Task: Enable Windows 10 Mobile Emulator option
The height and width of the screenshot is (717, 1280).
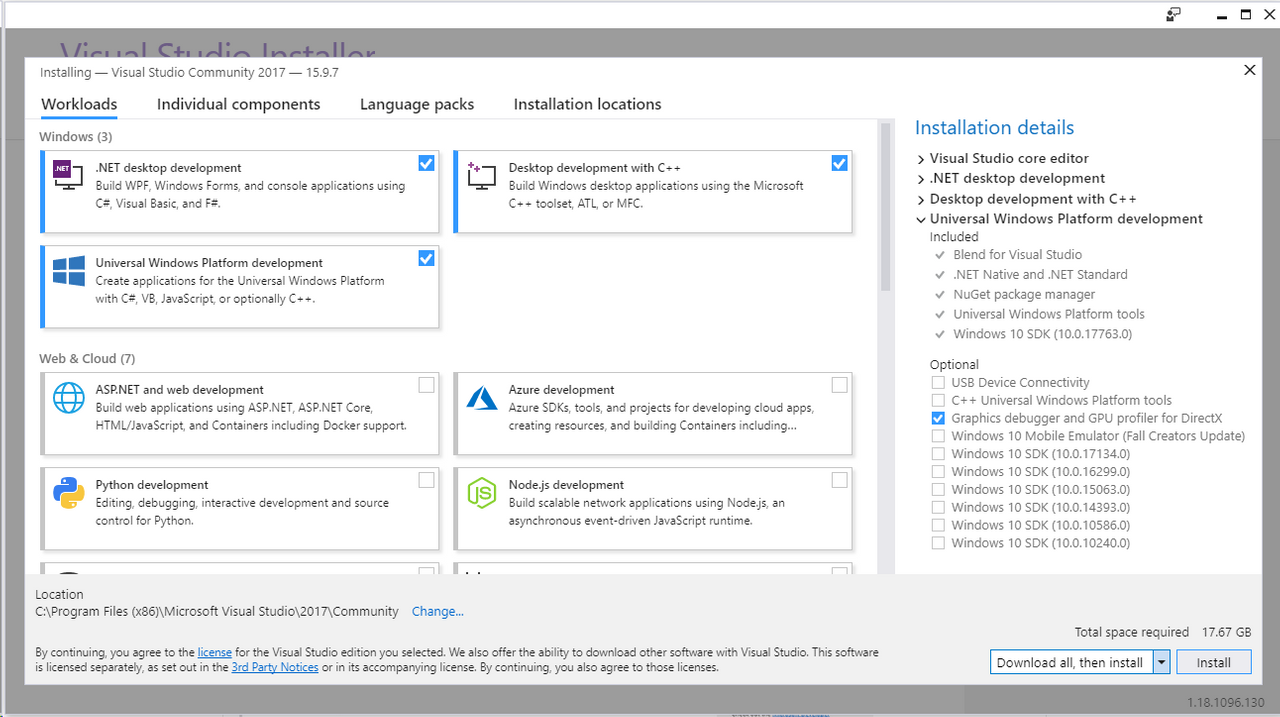Action: point(938,436)
